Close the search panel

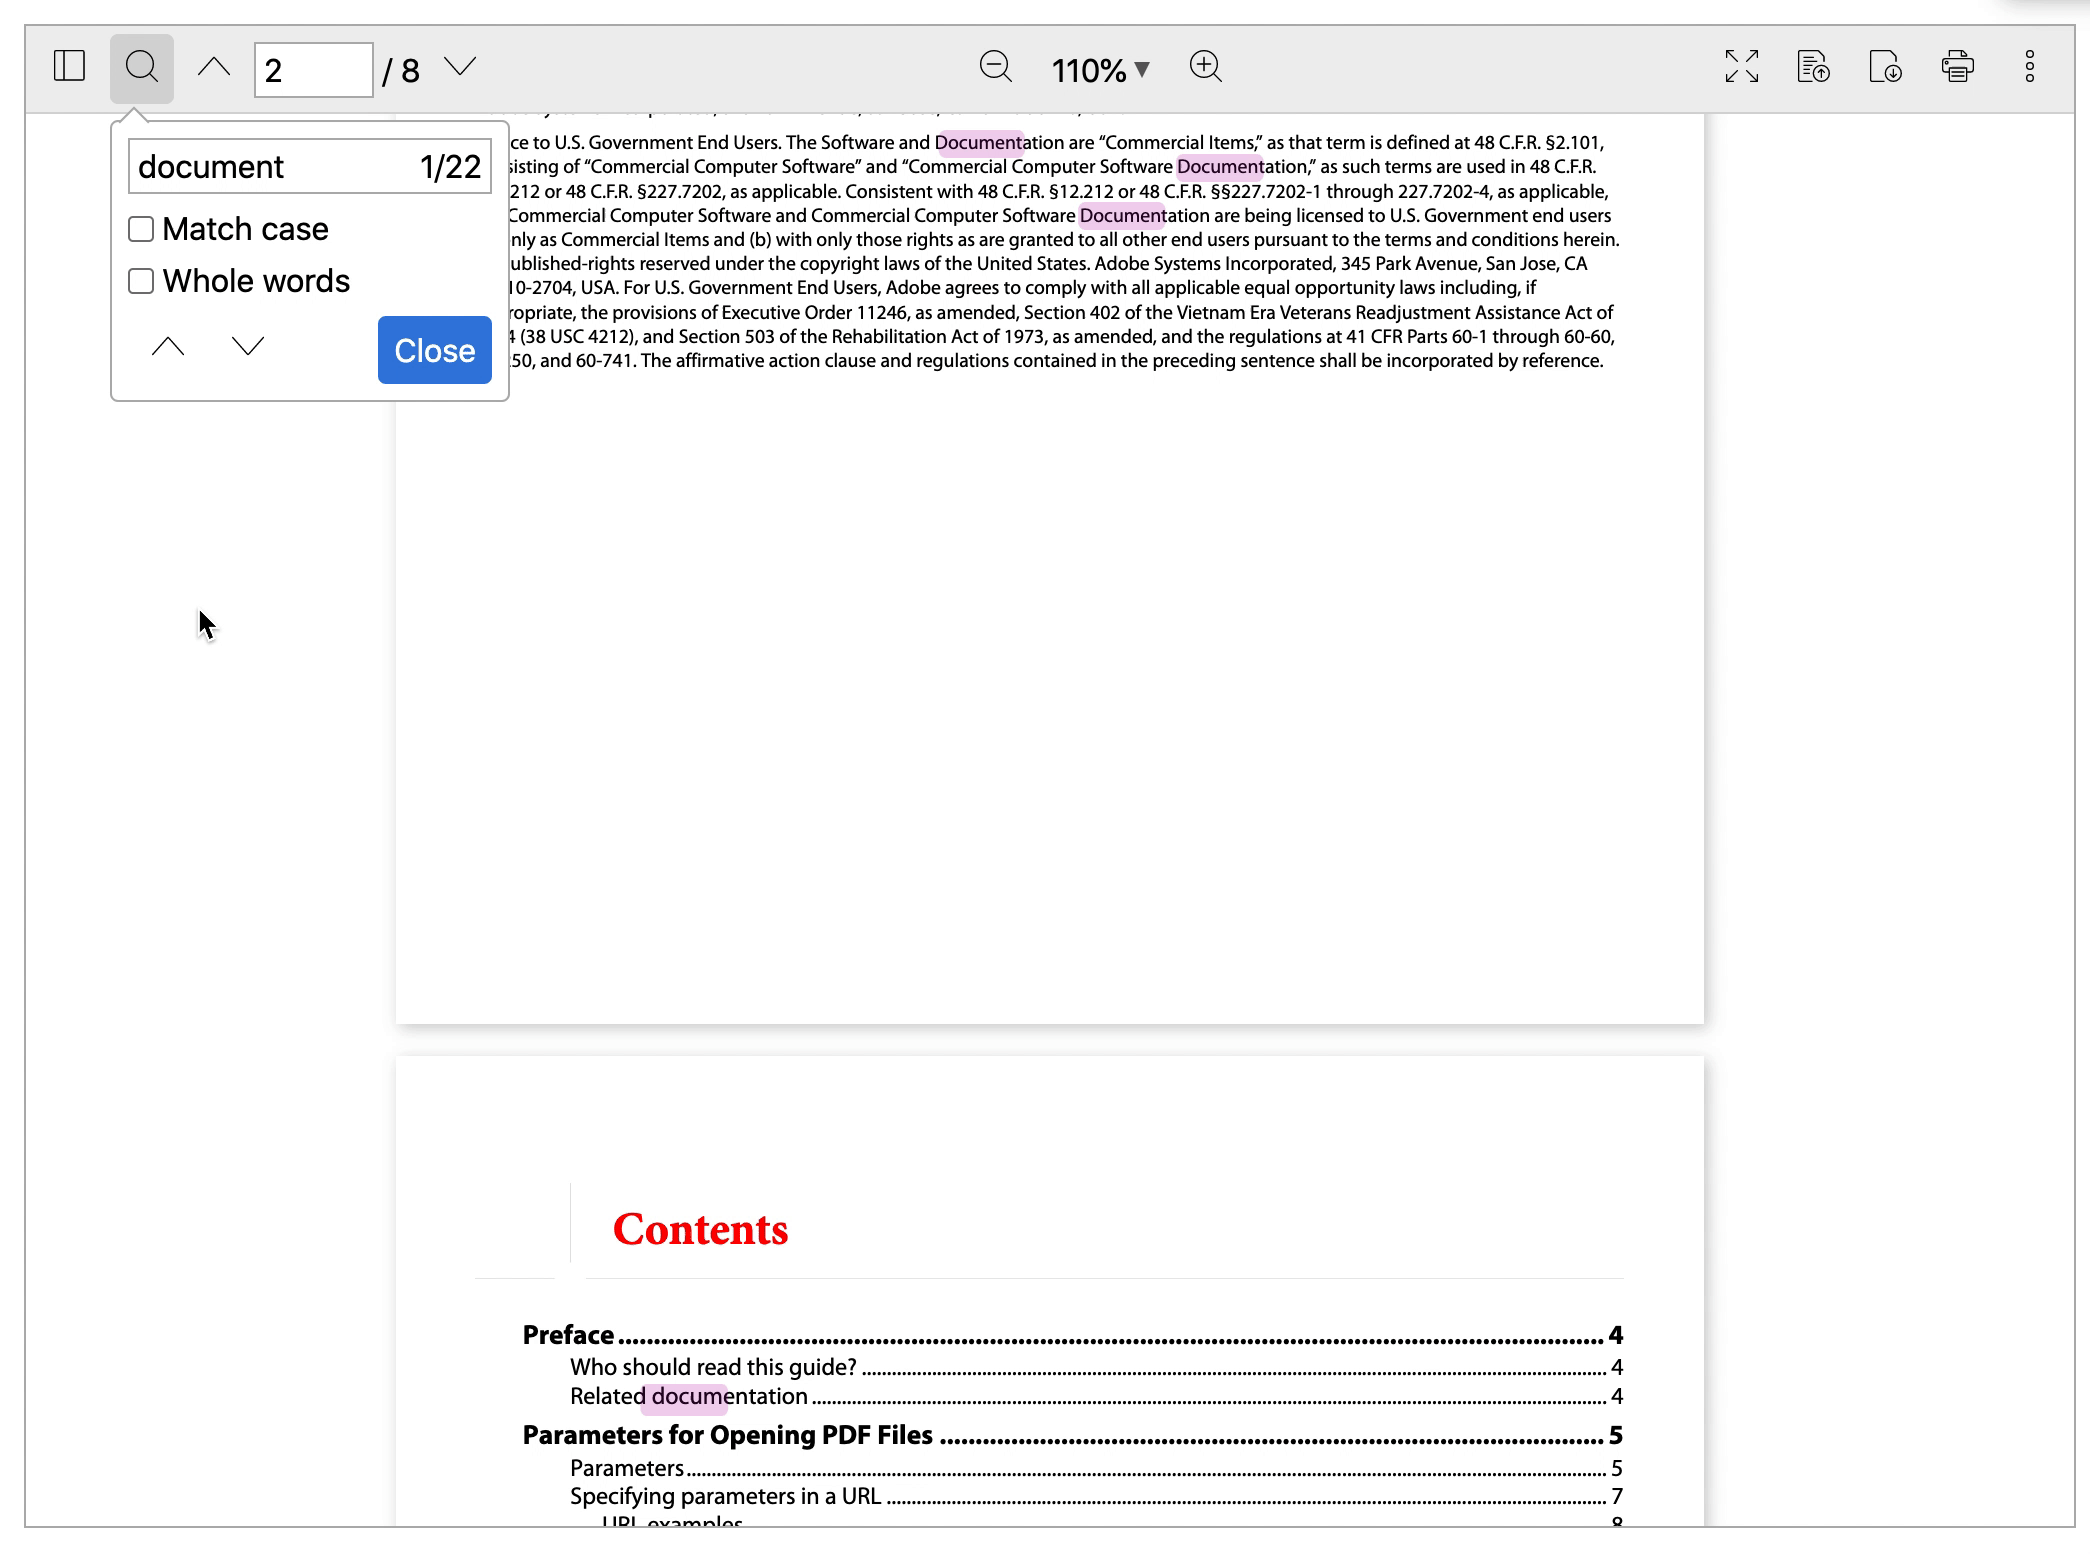(x=435, y=350)
